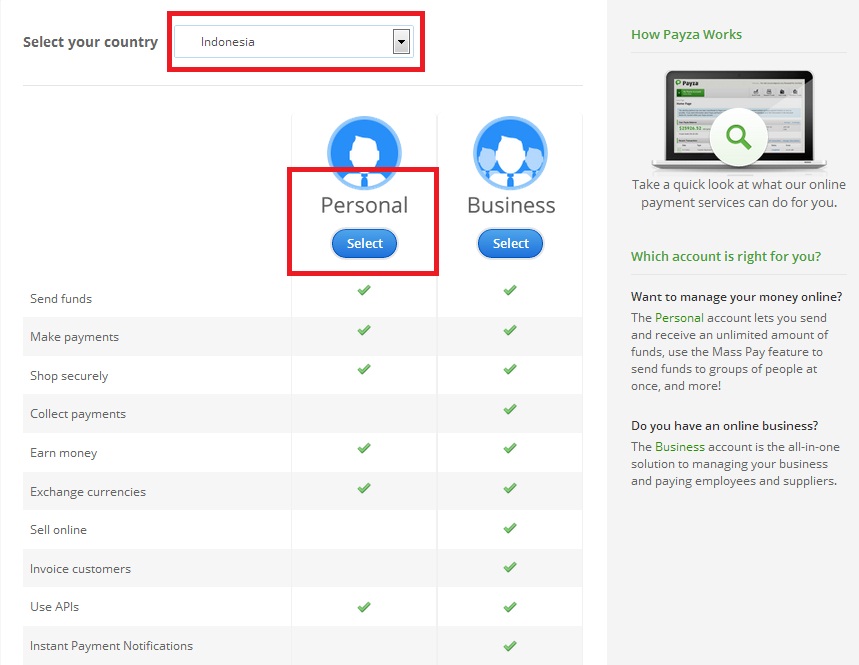Click Do you have an online business text
The image size is (859, 665).
tap(724, 426)
